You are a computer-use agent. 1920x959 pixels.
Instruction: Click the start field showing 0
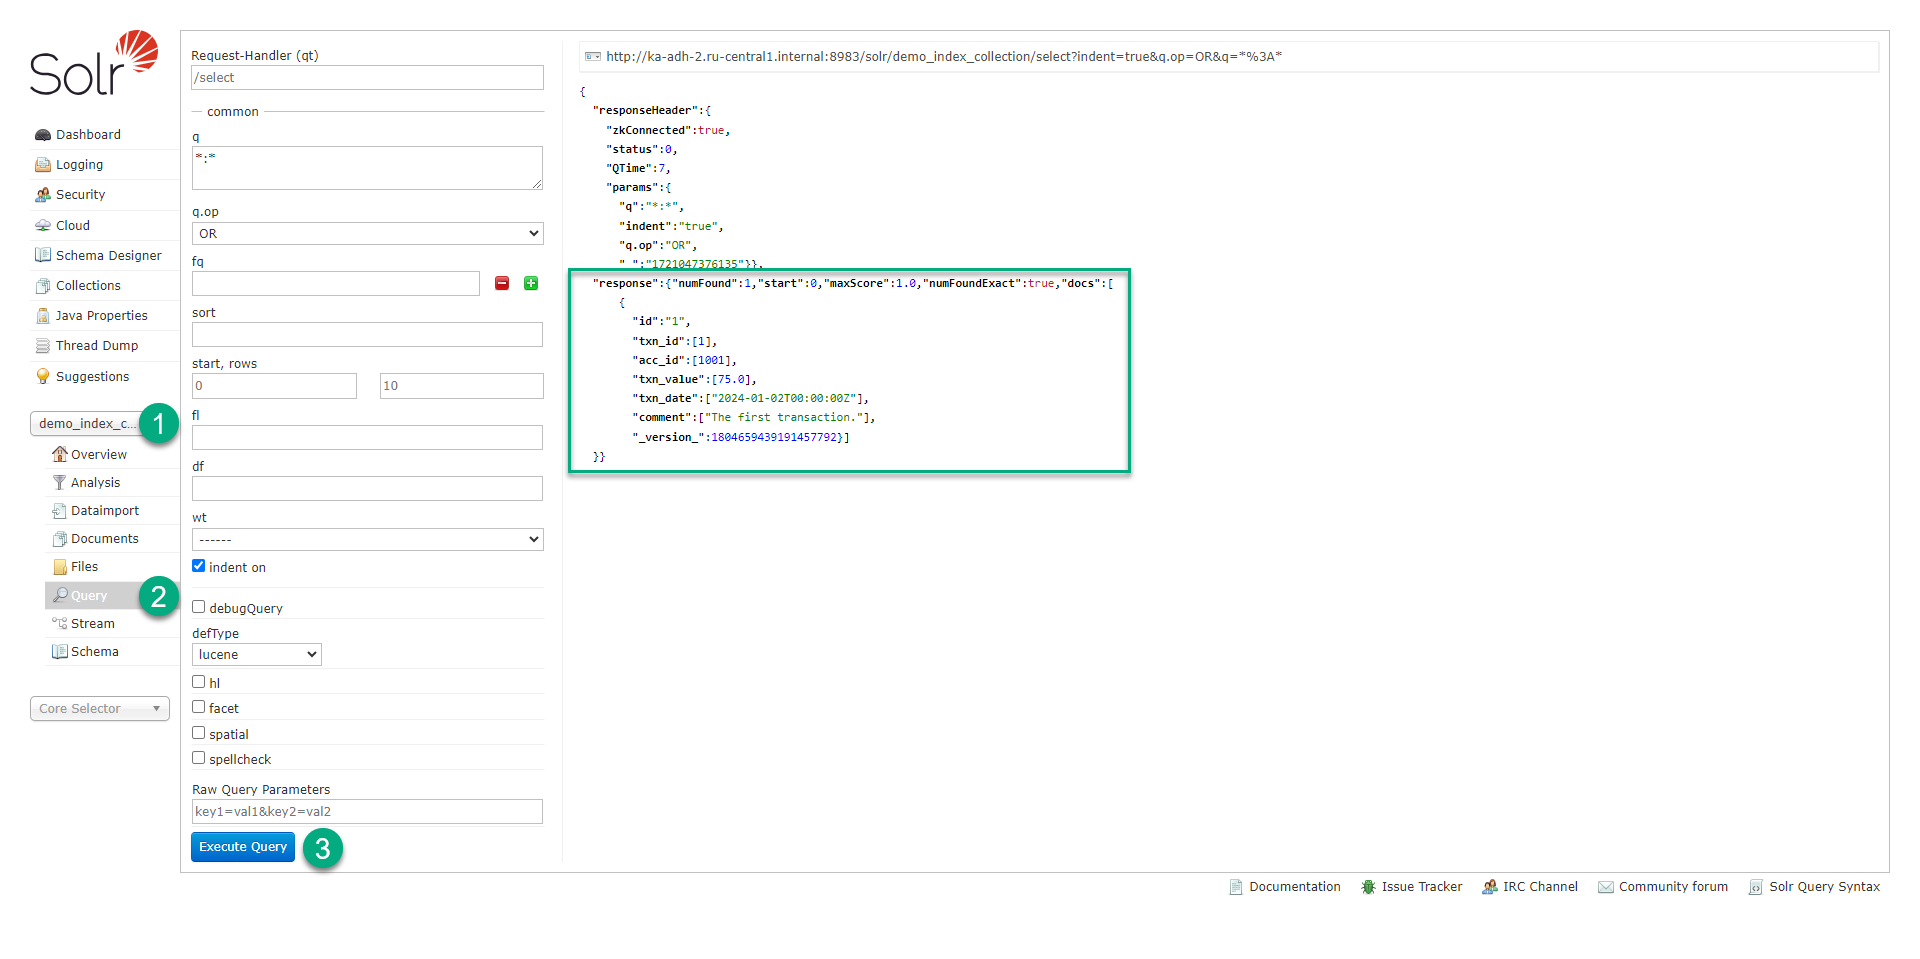coord(274,386)
